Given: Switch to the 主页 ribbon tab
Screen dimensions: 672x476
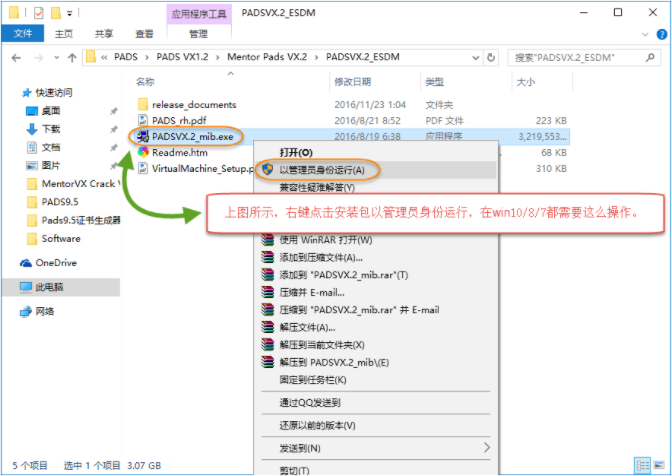Looking at the screenshot, I should click(64, 34).
